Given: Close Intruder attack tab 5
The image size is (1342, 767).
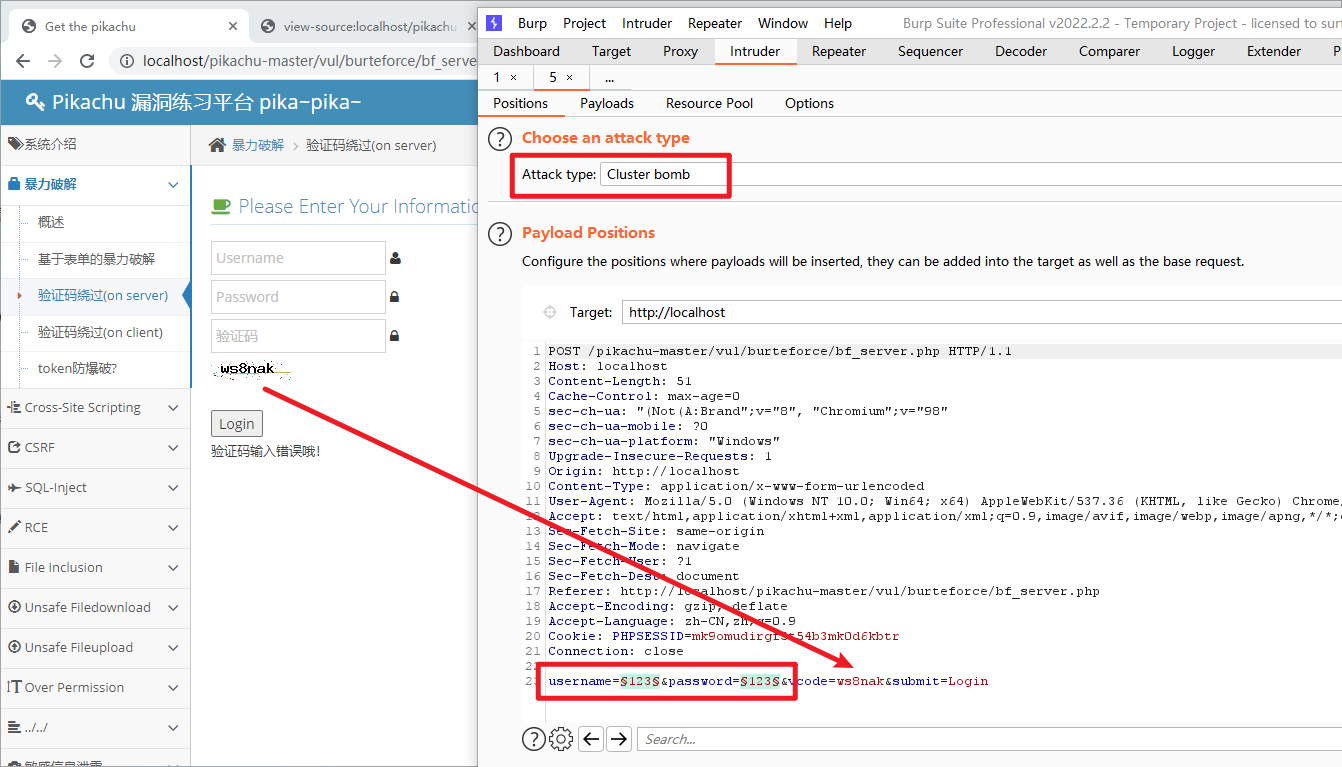Looking at the screenshot, I should click(x=570, y=77).
